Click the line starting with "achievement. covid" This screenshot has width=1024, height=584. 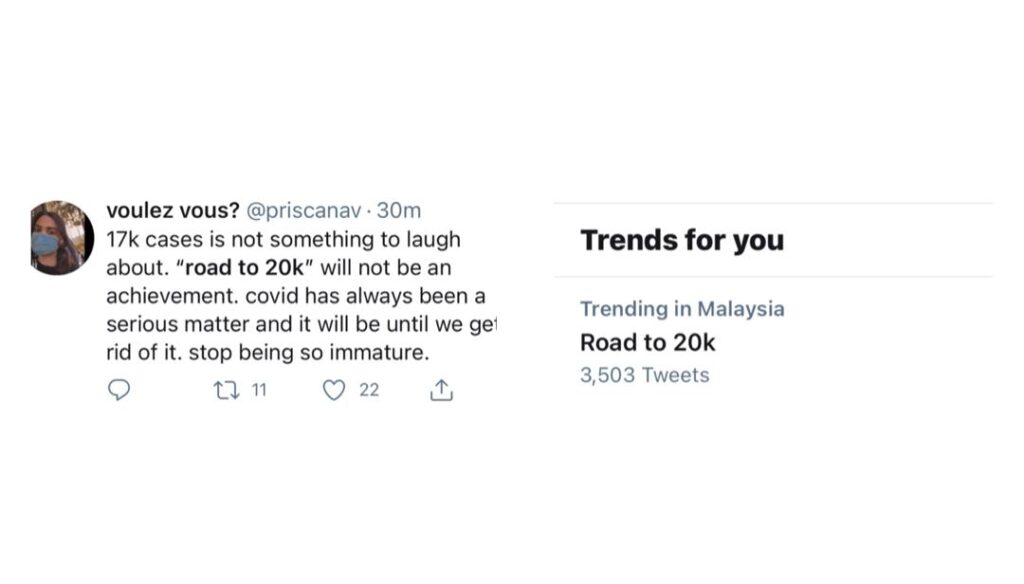pyautogui.click(x=294, y=298)
